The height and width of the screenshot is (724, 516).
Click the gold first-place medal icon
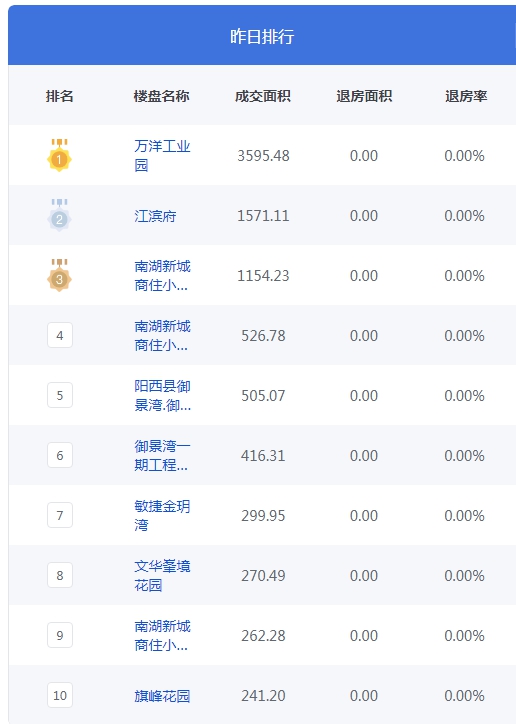pos(59,155)
